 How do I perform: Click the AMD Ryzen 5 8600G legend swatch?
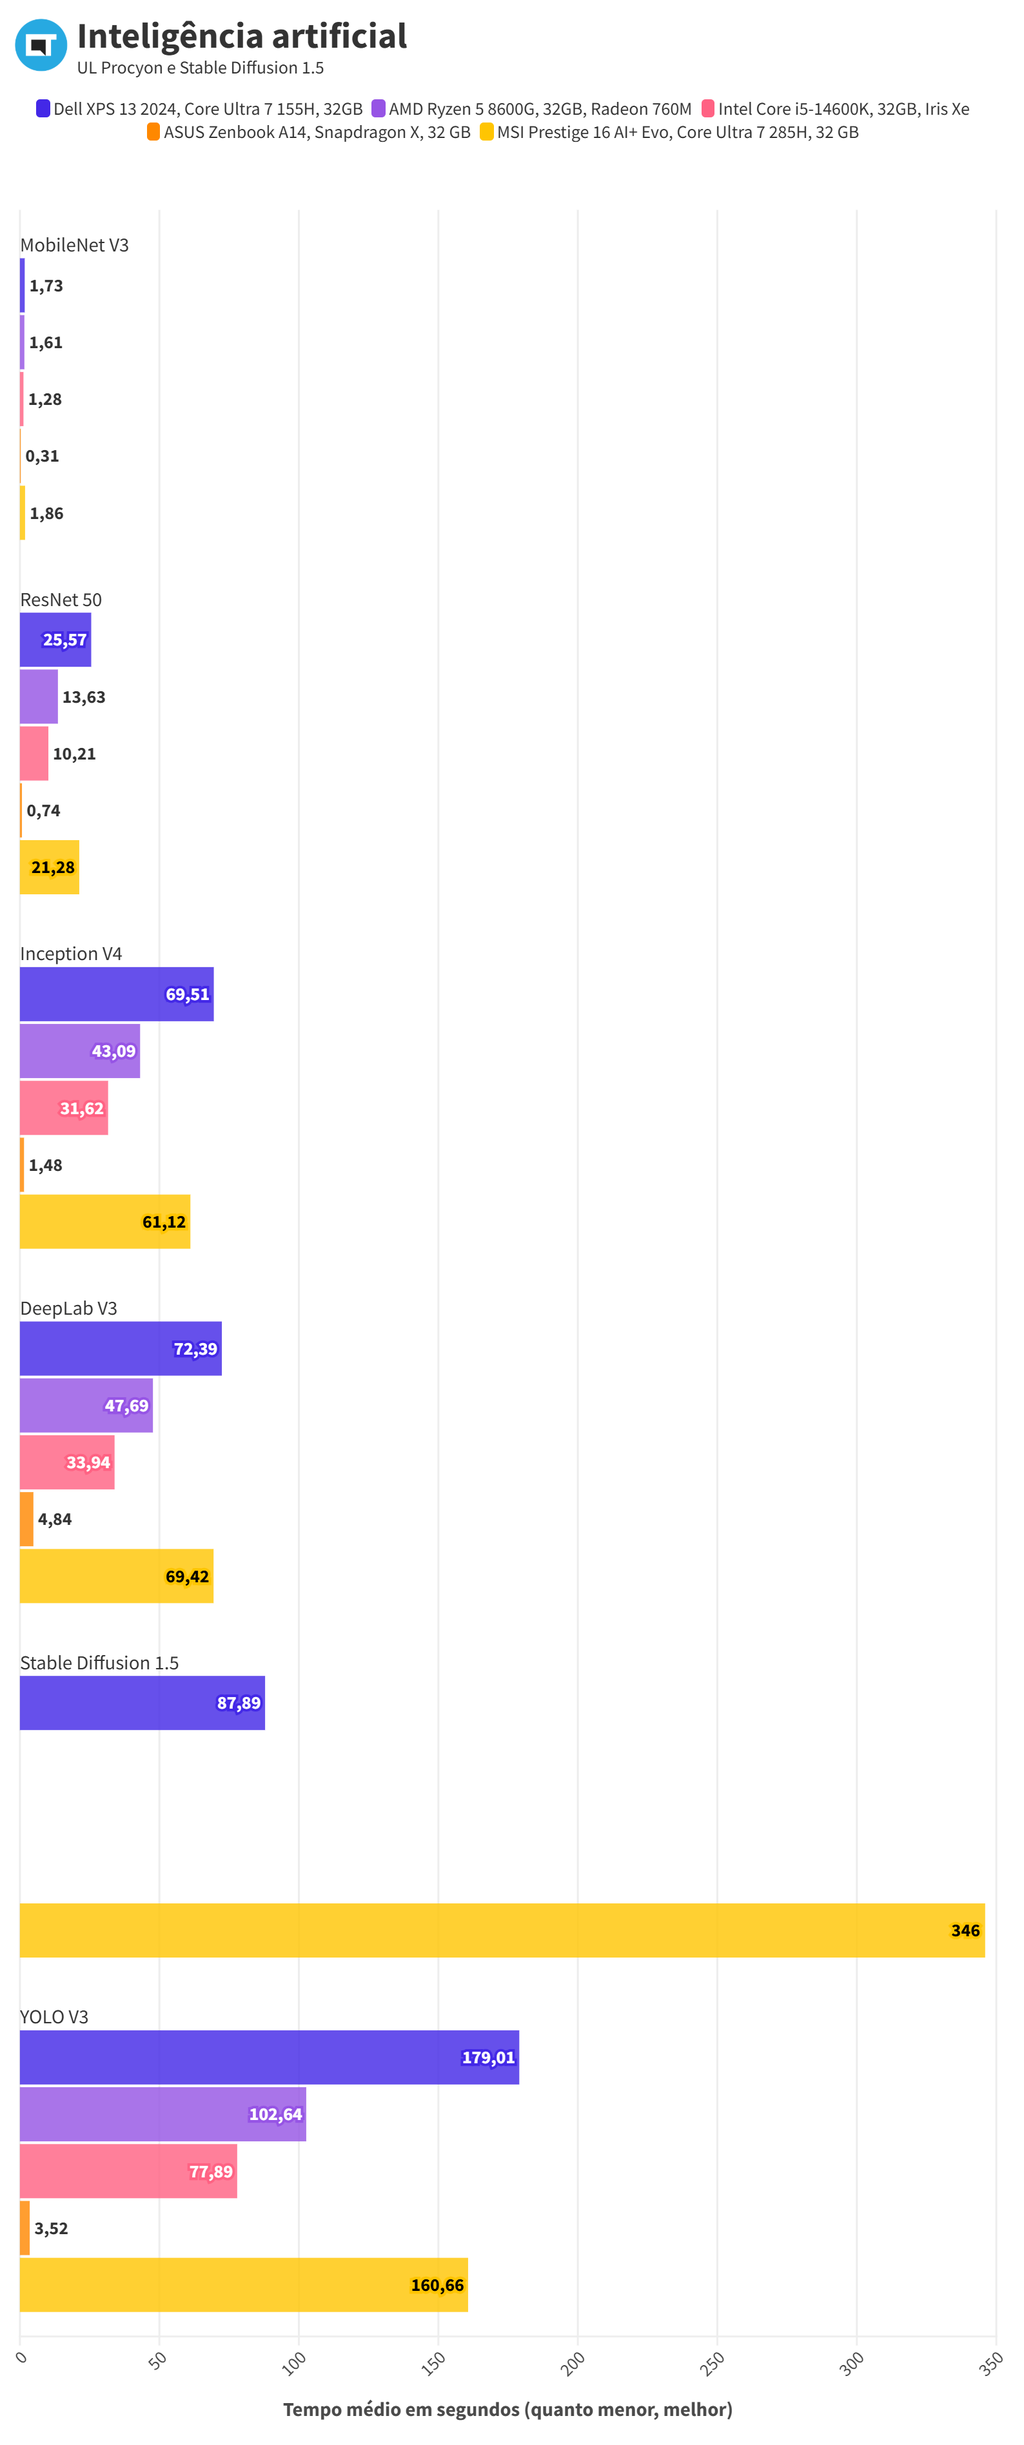pos(378,109)
